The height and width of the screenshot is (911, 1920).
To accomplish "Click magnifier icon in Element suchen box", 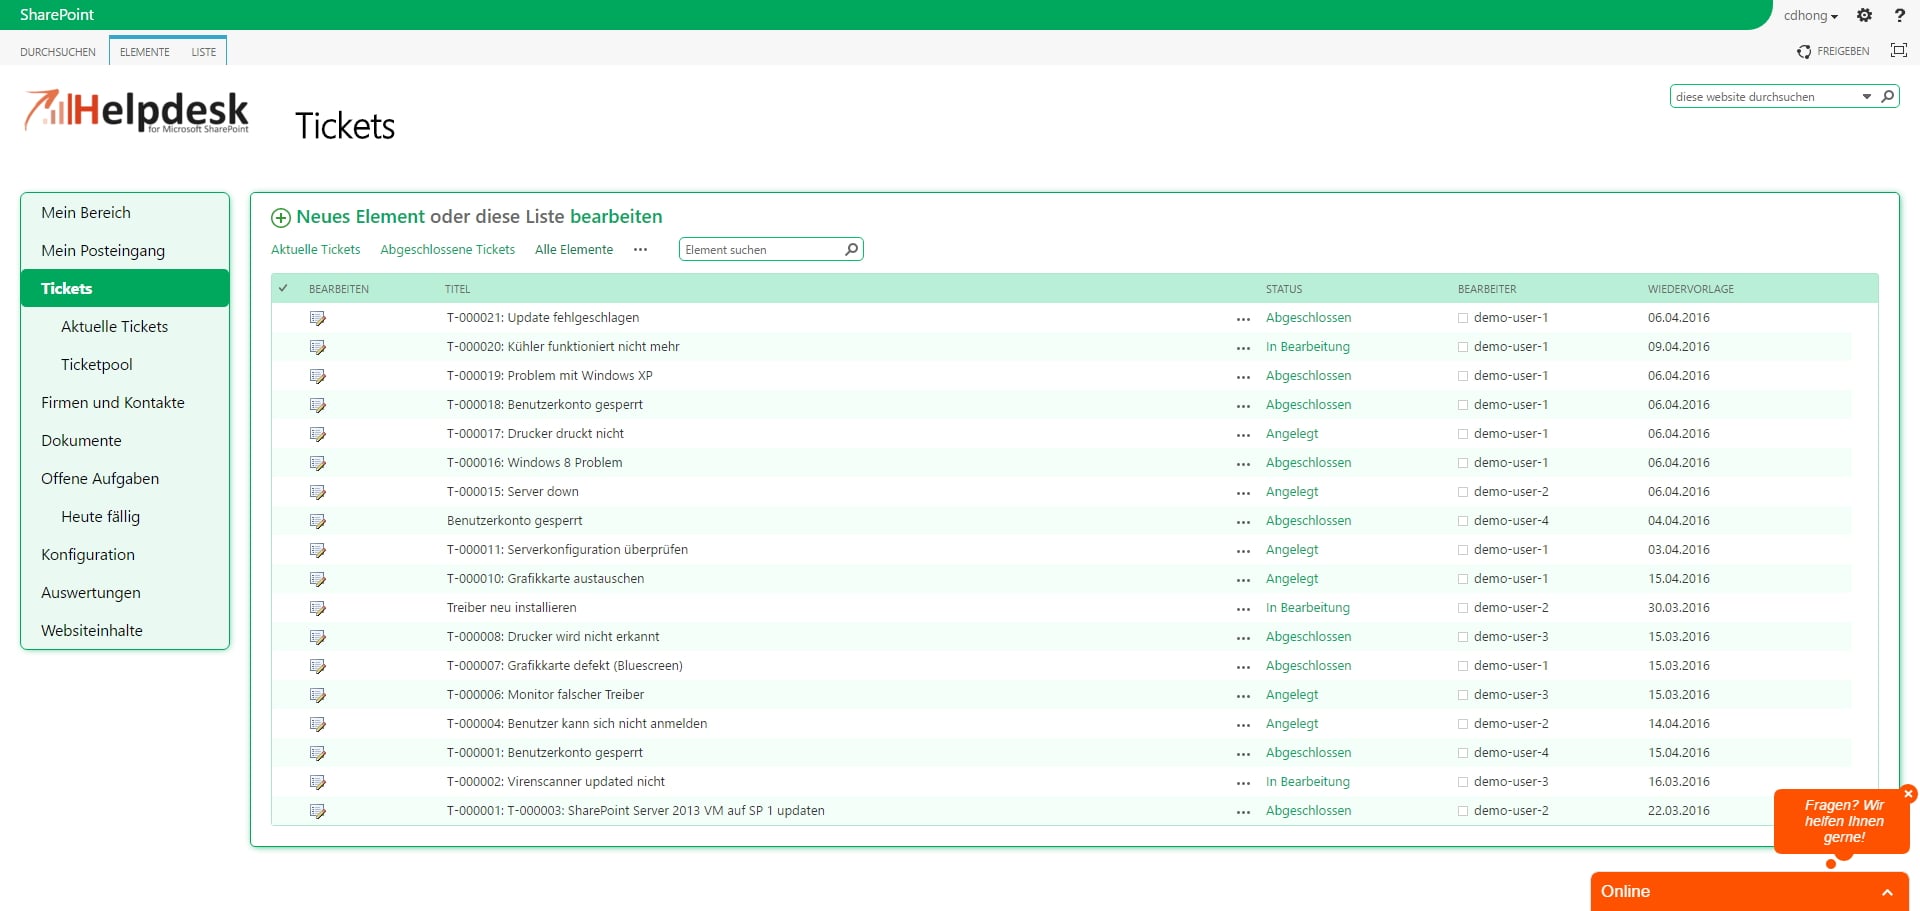I will click(x=851, y=249).
